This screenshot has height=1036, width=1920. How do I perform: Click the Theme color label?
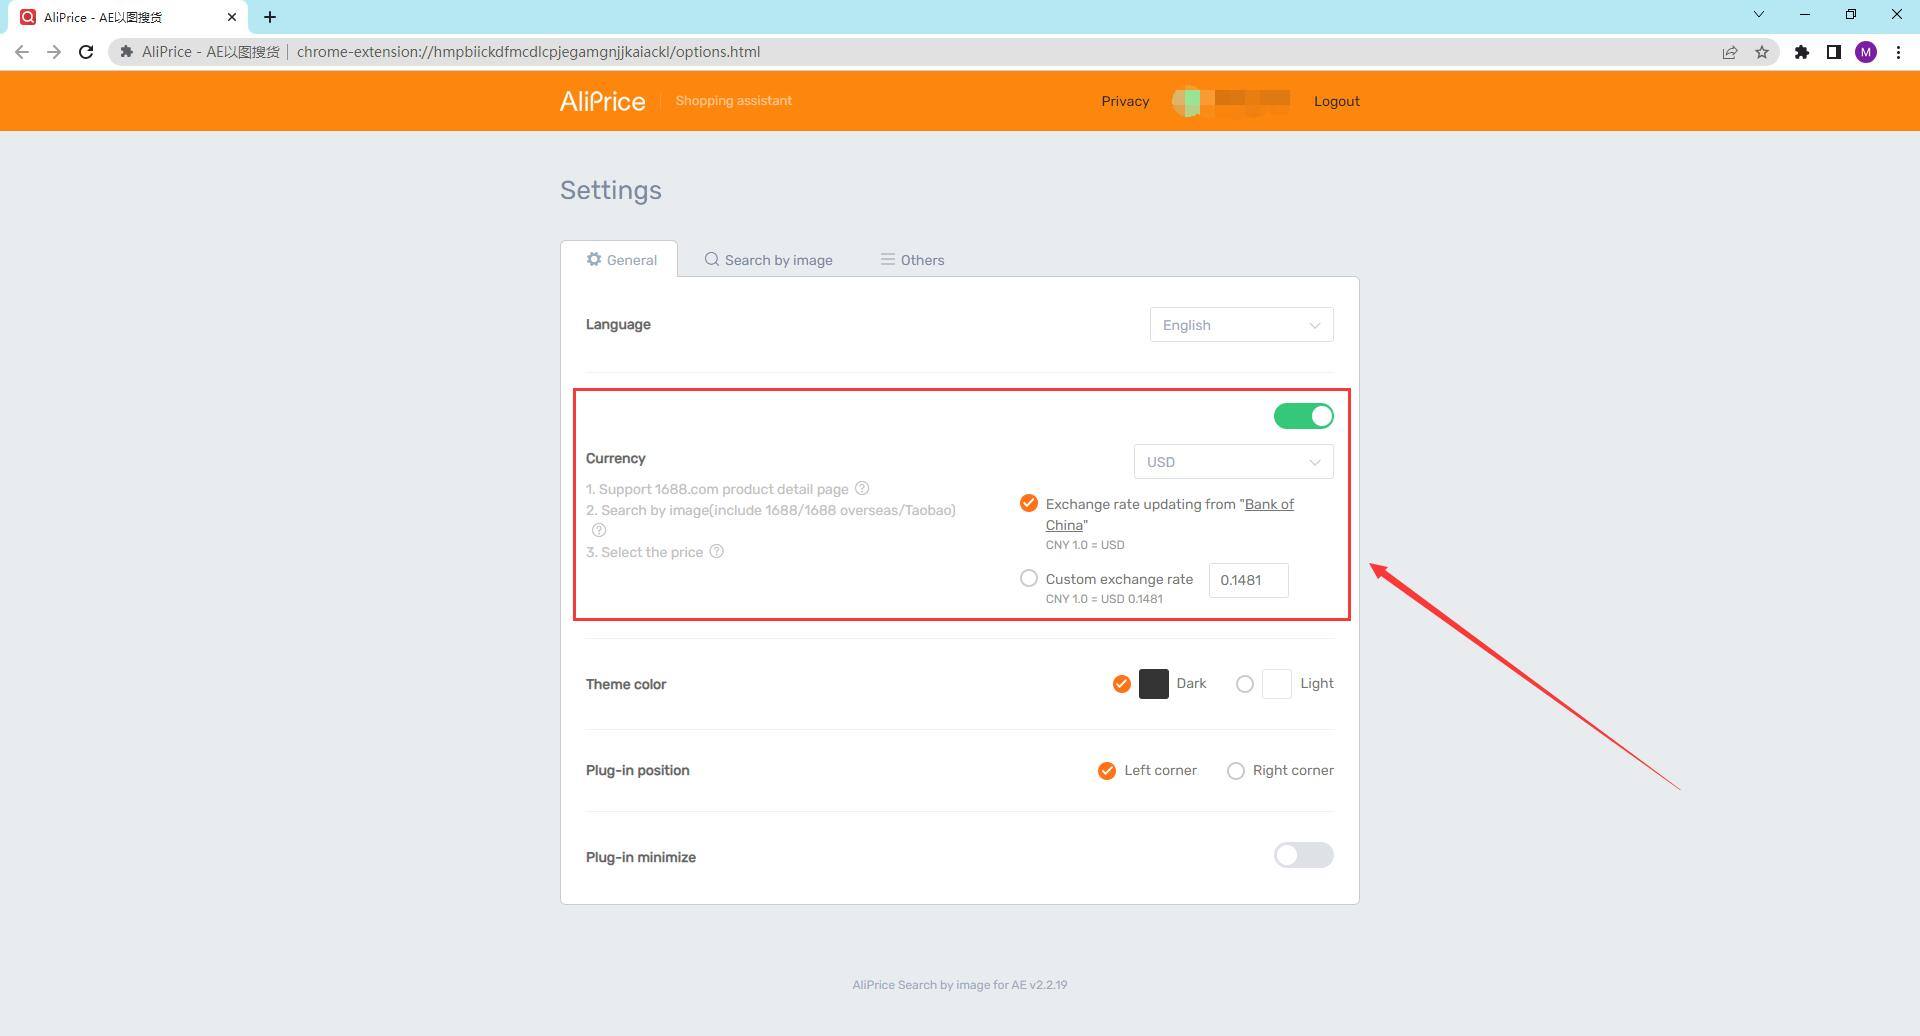626,684
